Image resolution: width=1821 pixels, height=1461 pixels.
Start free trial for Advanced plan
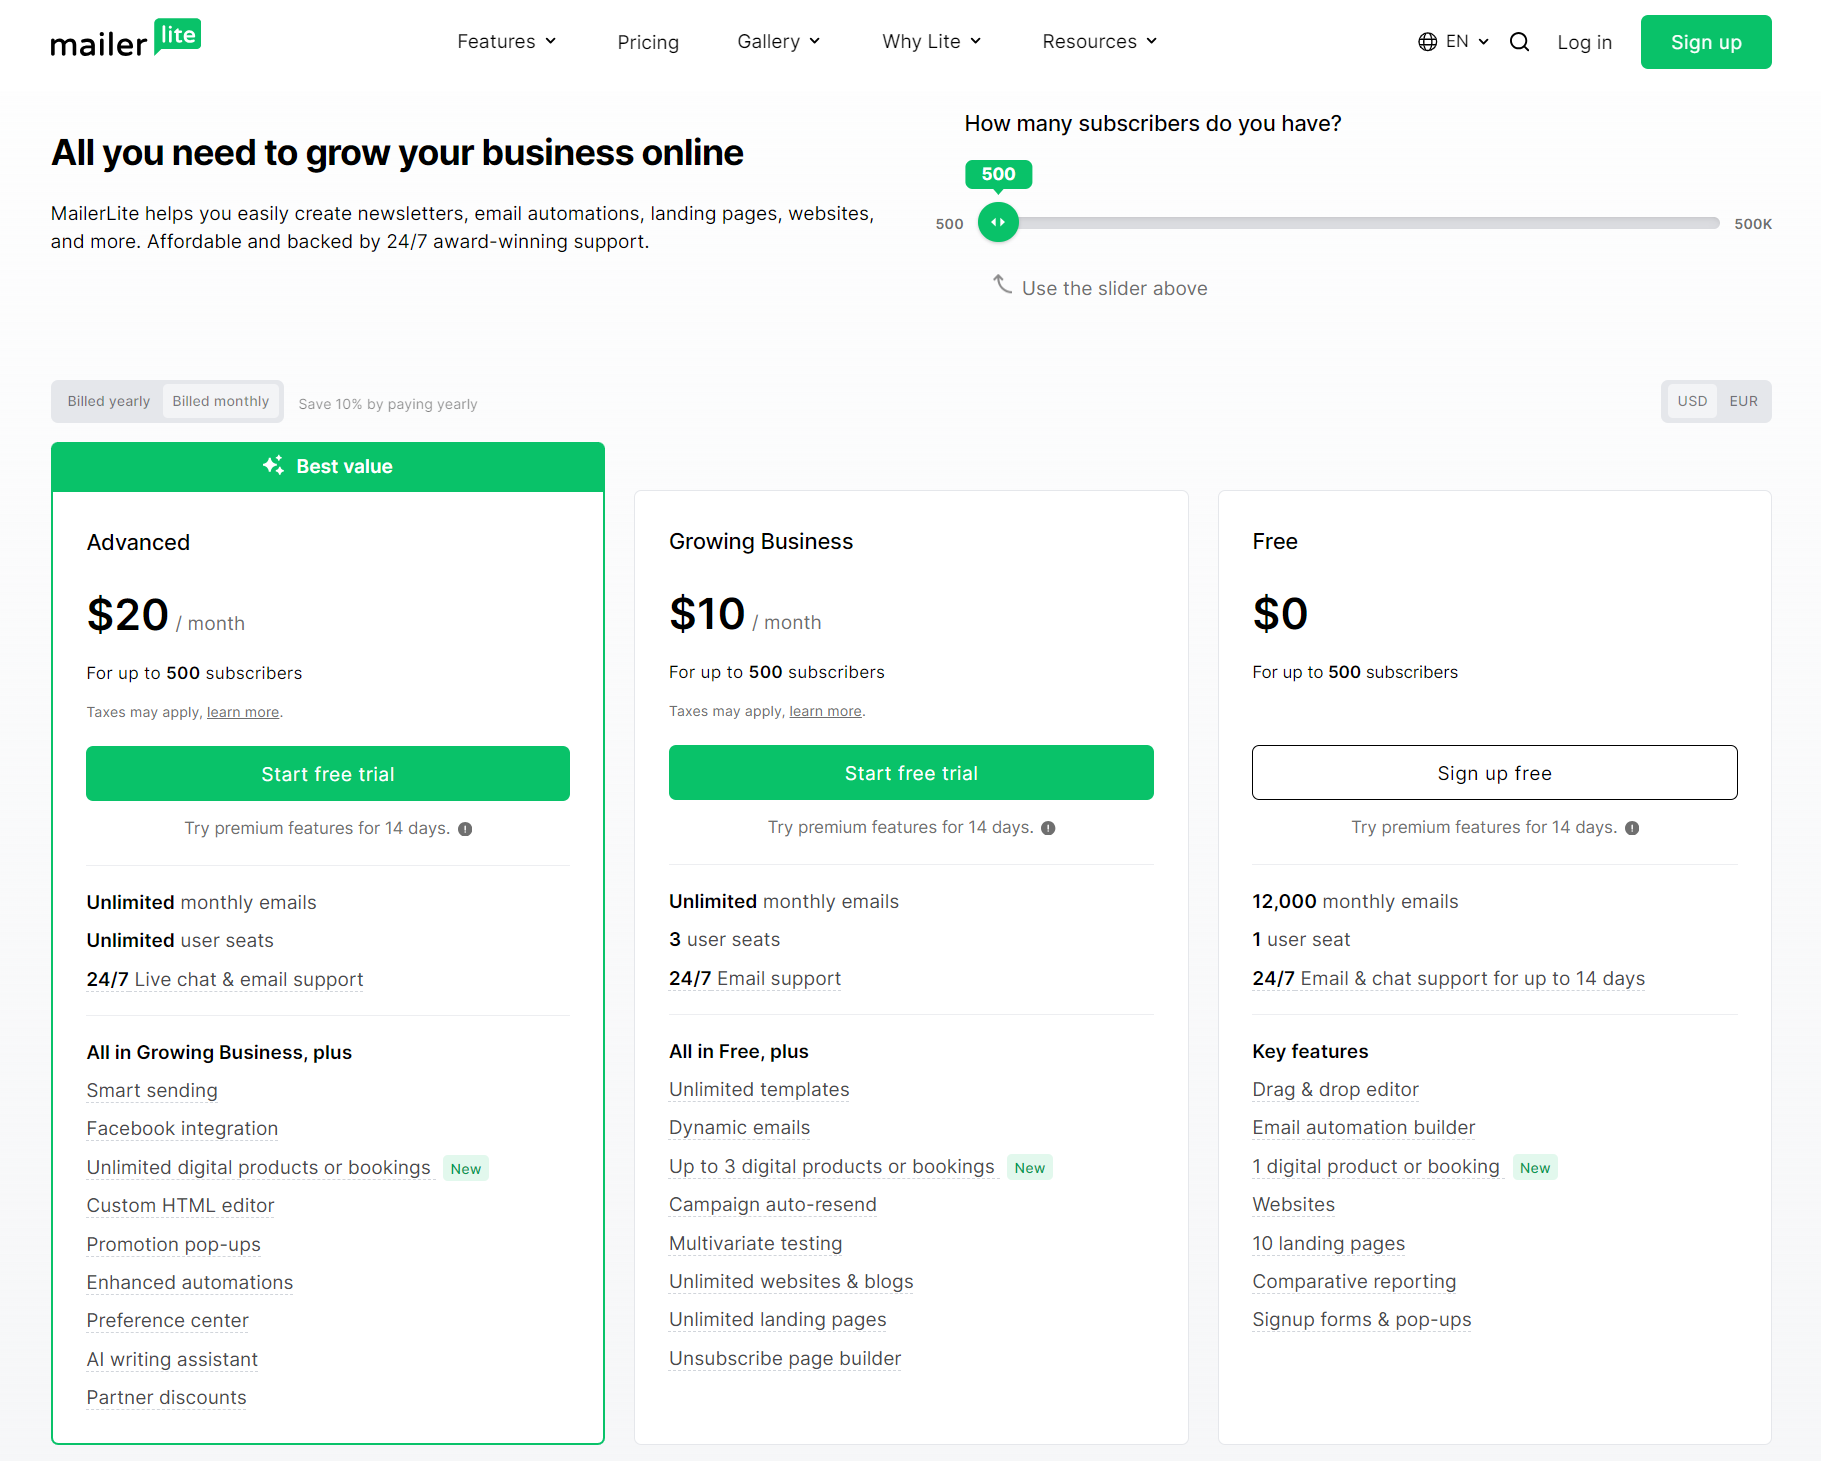coord(328,774)
